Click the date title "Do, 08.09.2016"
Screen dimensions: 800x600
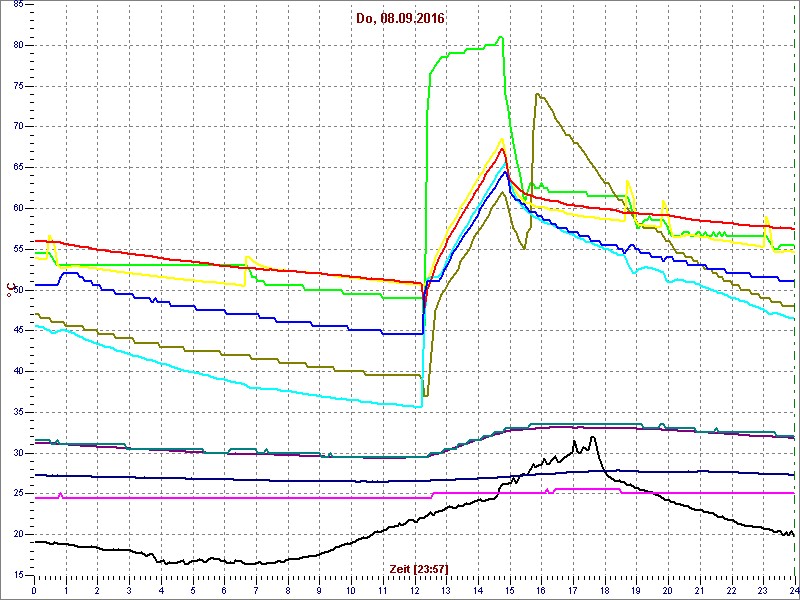point(401,18)
